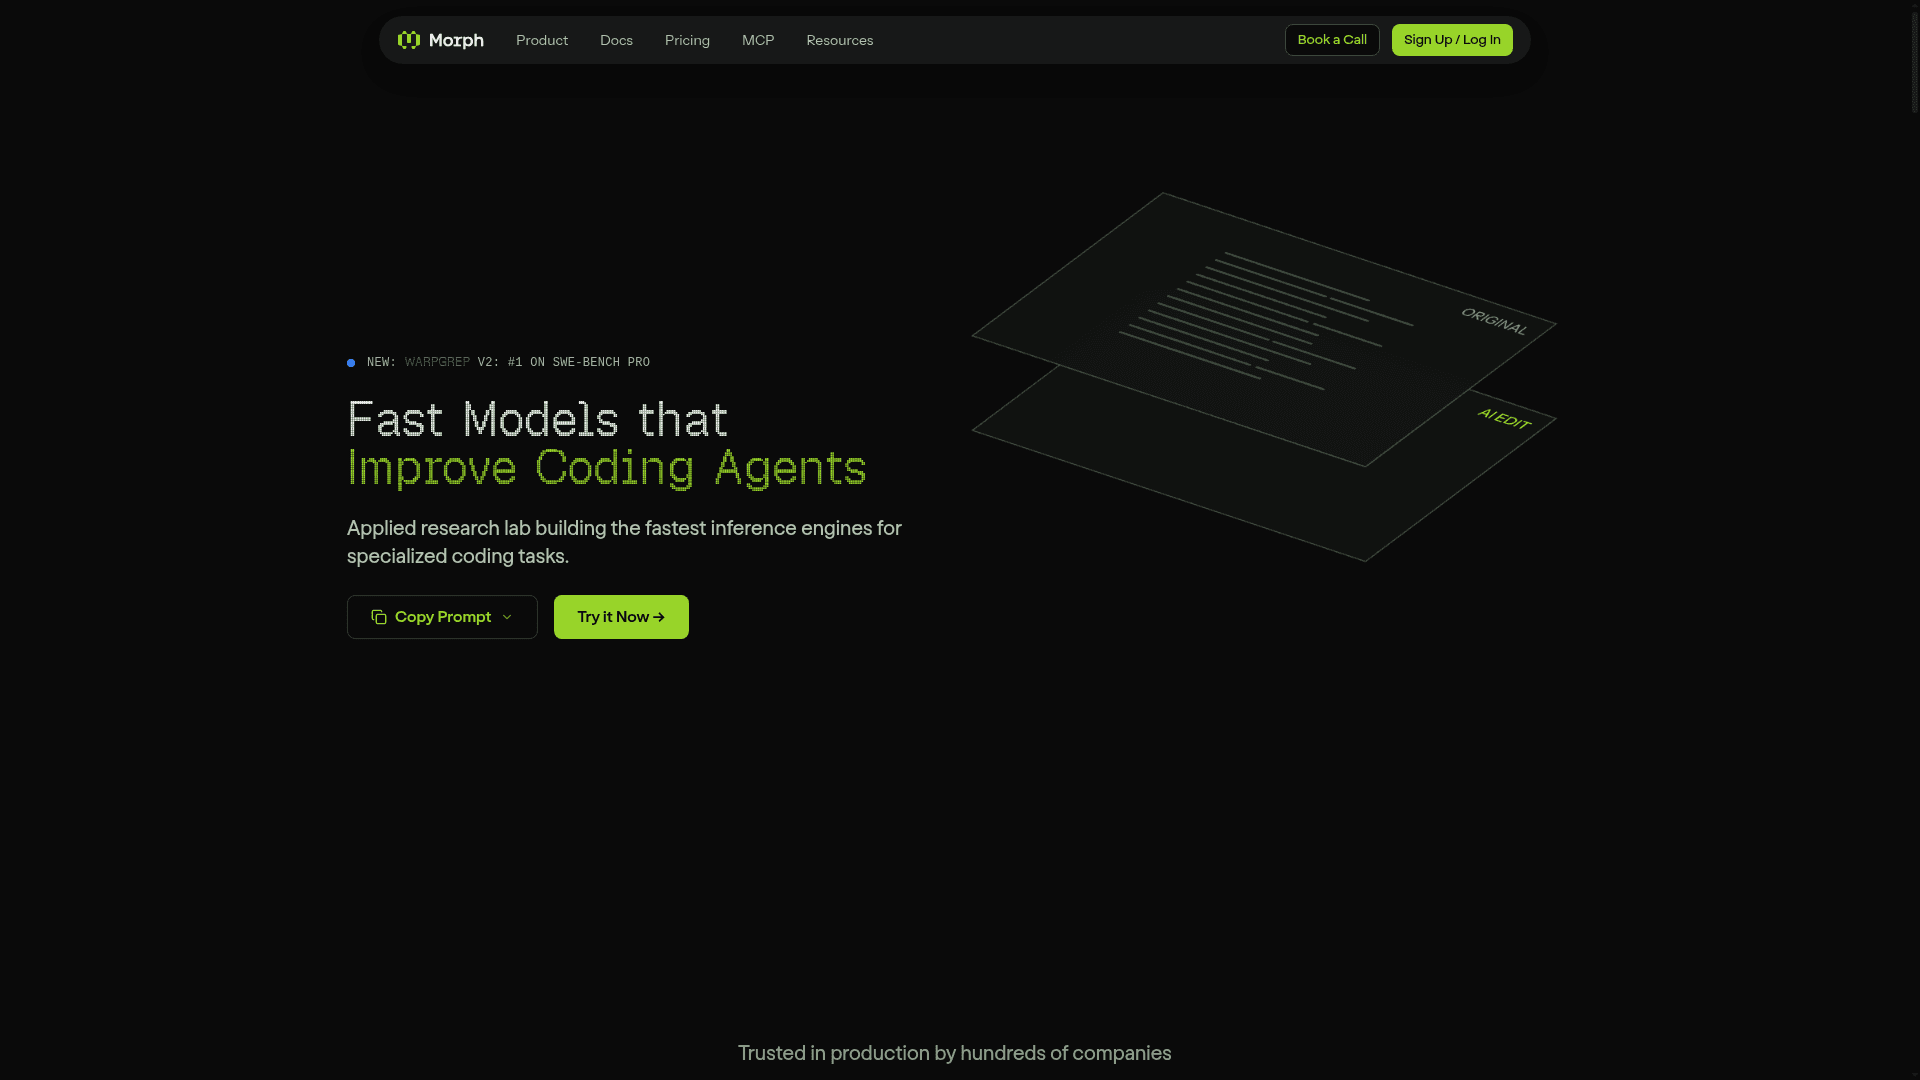Click the Try it Now button
1920x1080 pixels.
tap(621, 617)
